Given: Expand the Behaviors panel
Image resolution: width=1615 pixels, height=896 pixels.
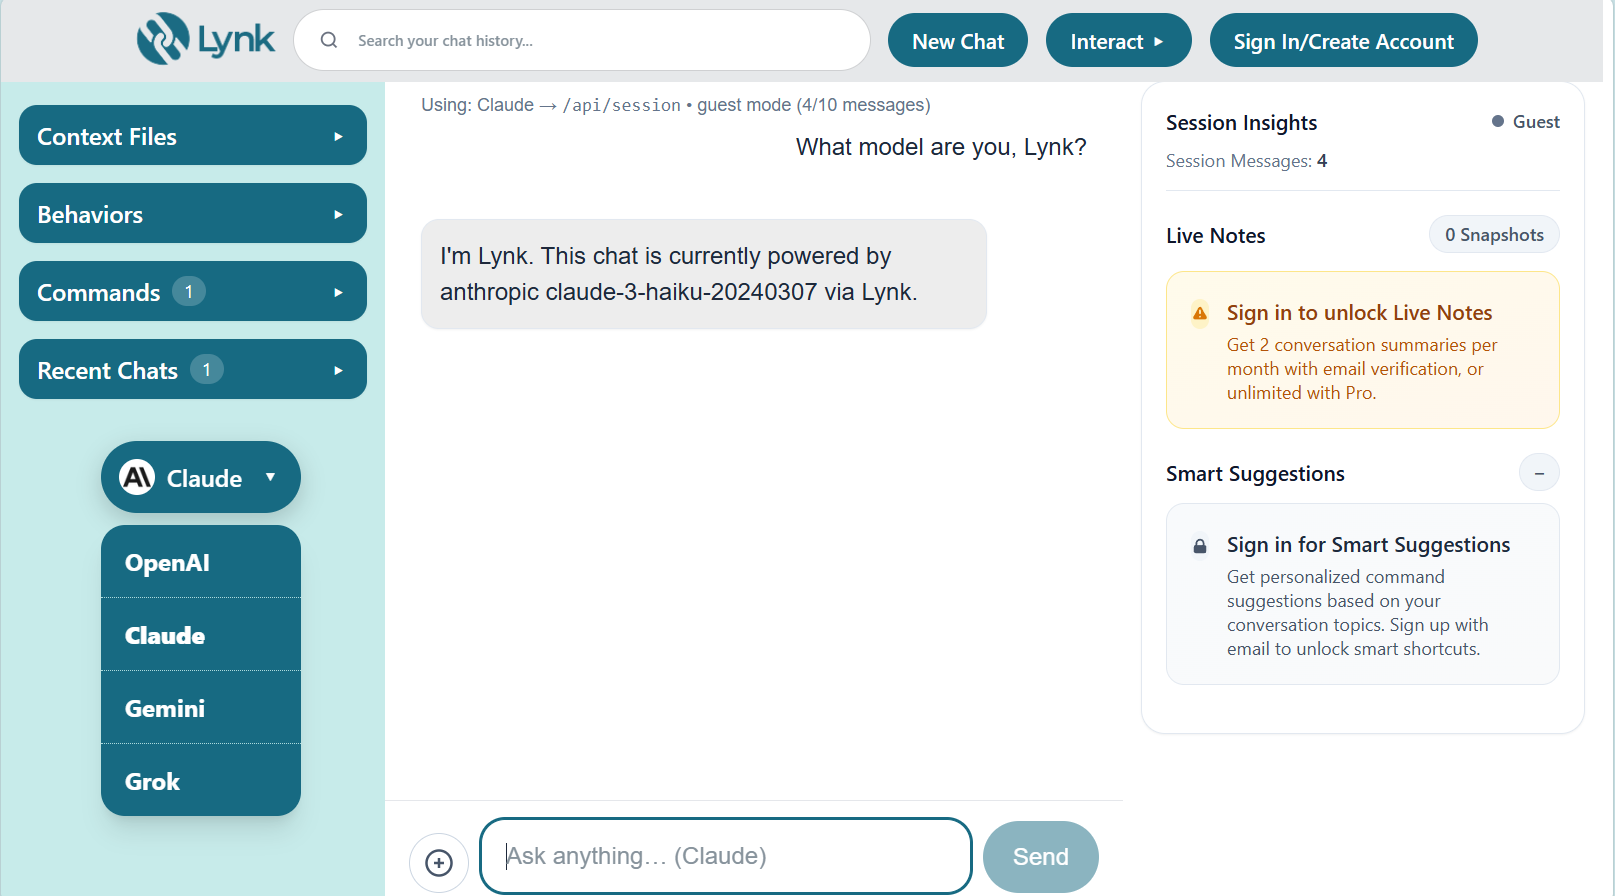Looking at the screenshot, I should [x=193, y=213].
